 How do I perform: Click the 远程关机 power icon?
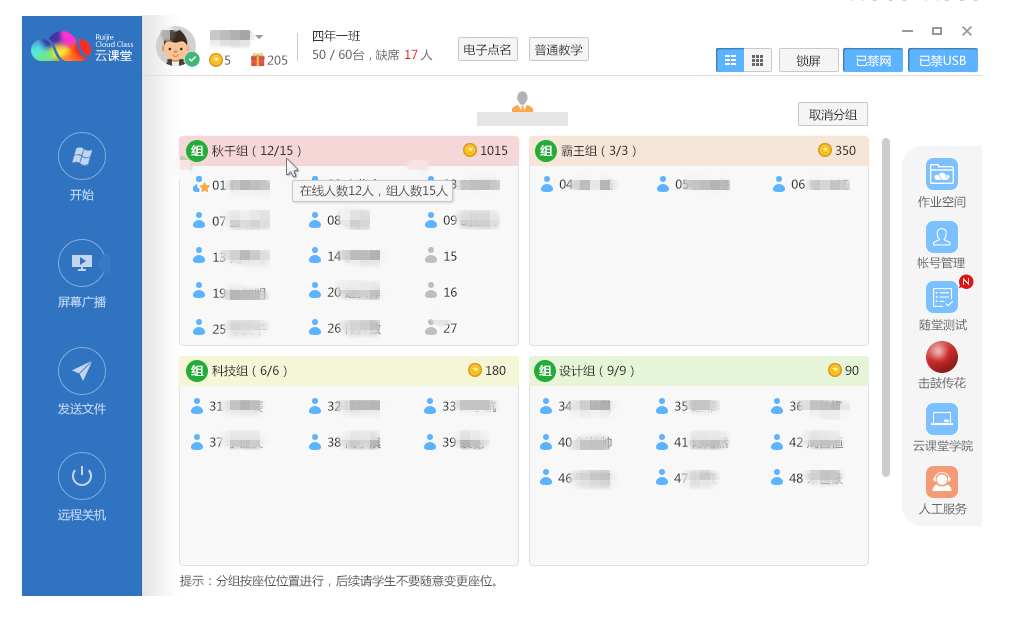(x=82, y=476)
